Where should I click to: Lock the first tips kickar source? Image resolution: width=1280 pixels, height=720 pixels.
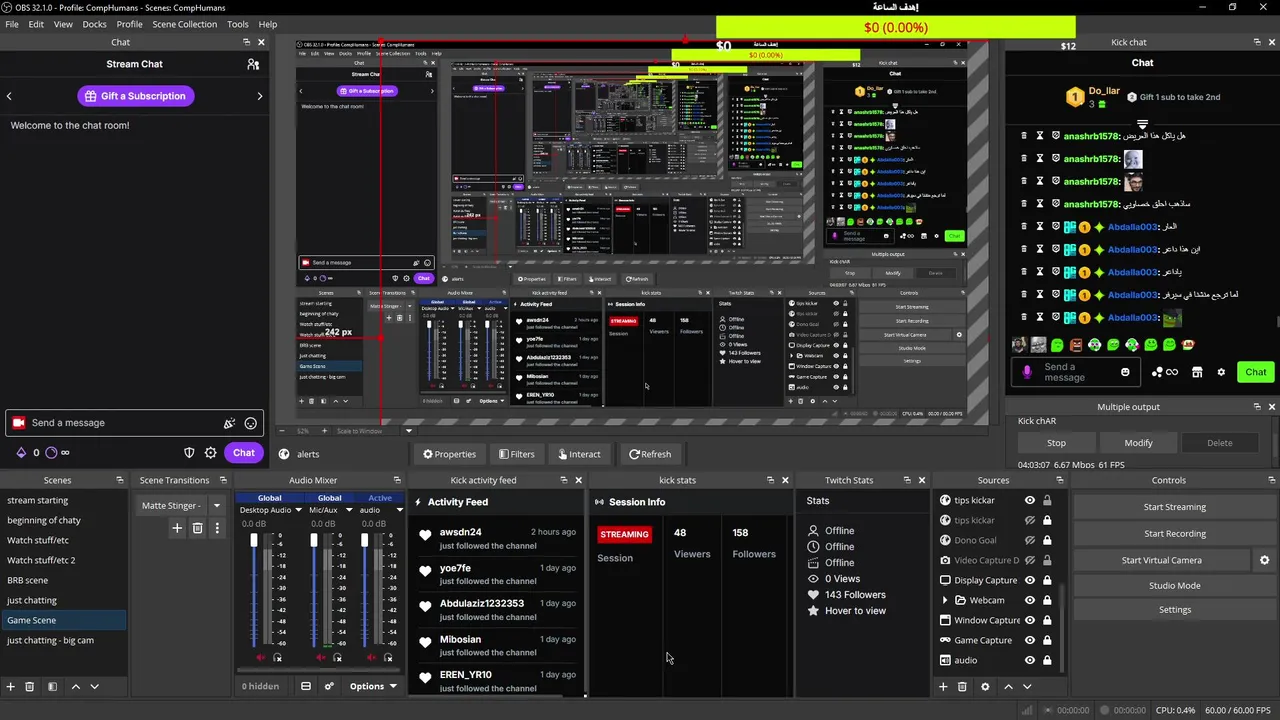click(1047, 500)
